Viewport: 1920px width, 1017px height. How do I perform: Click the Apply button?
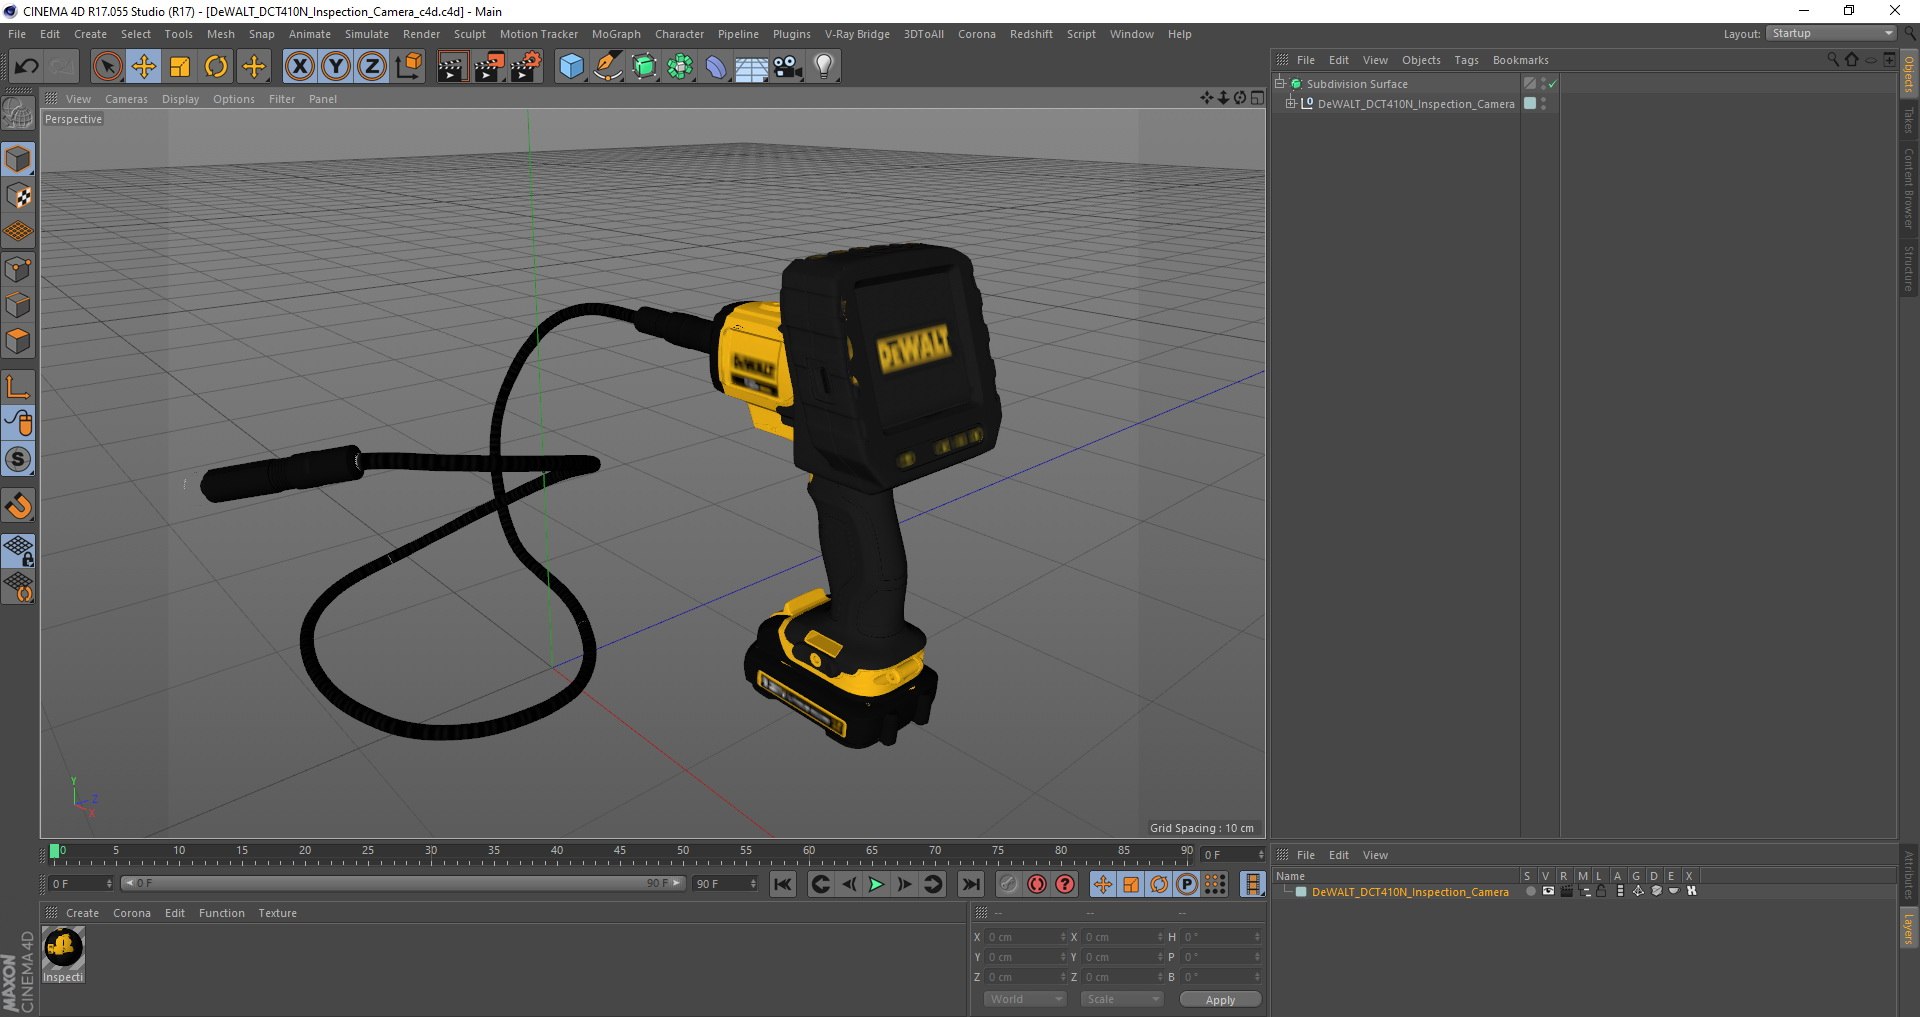[x=1220, y=999]
